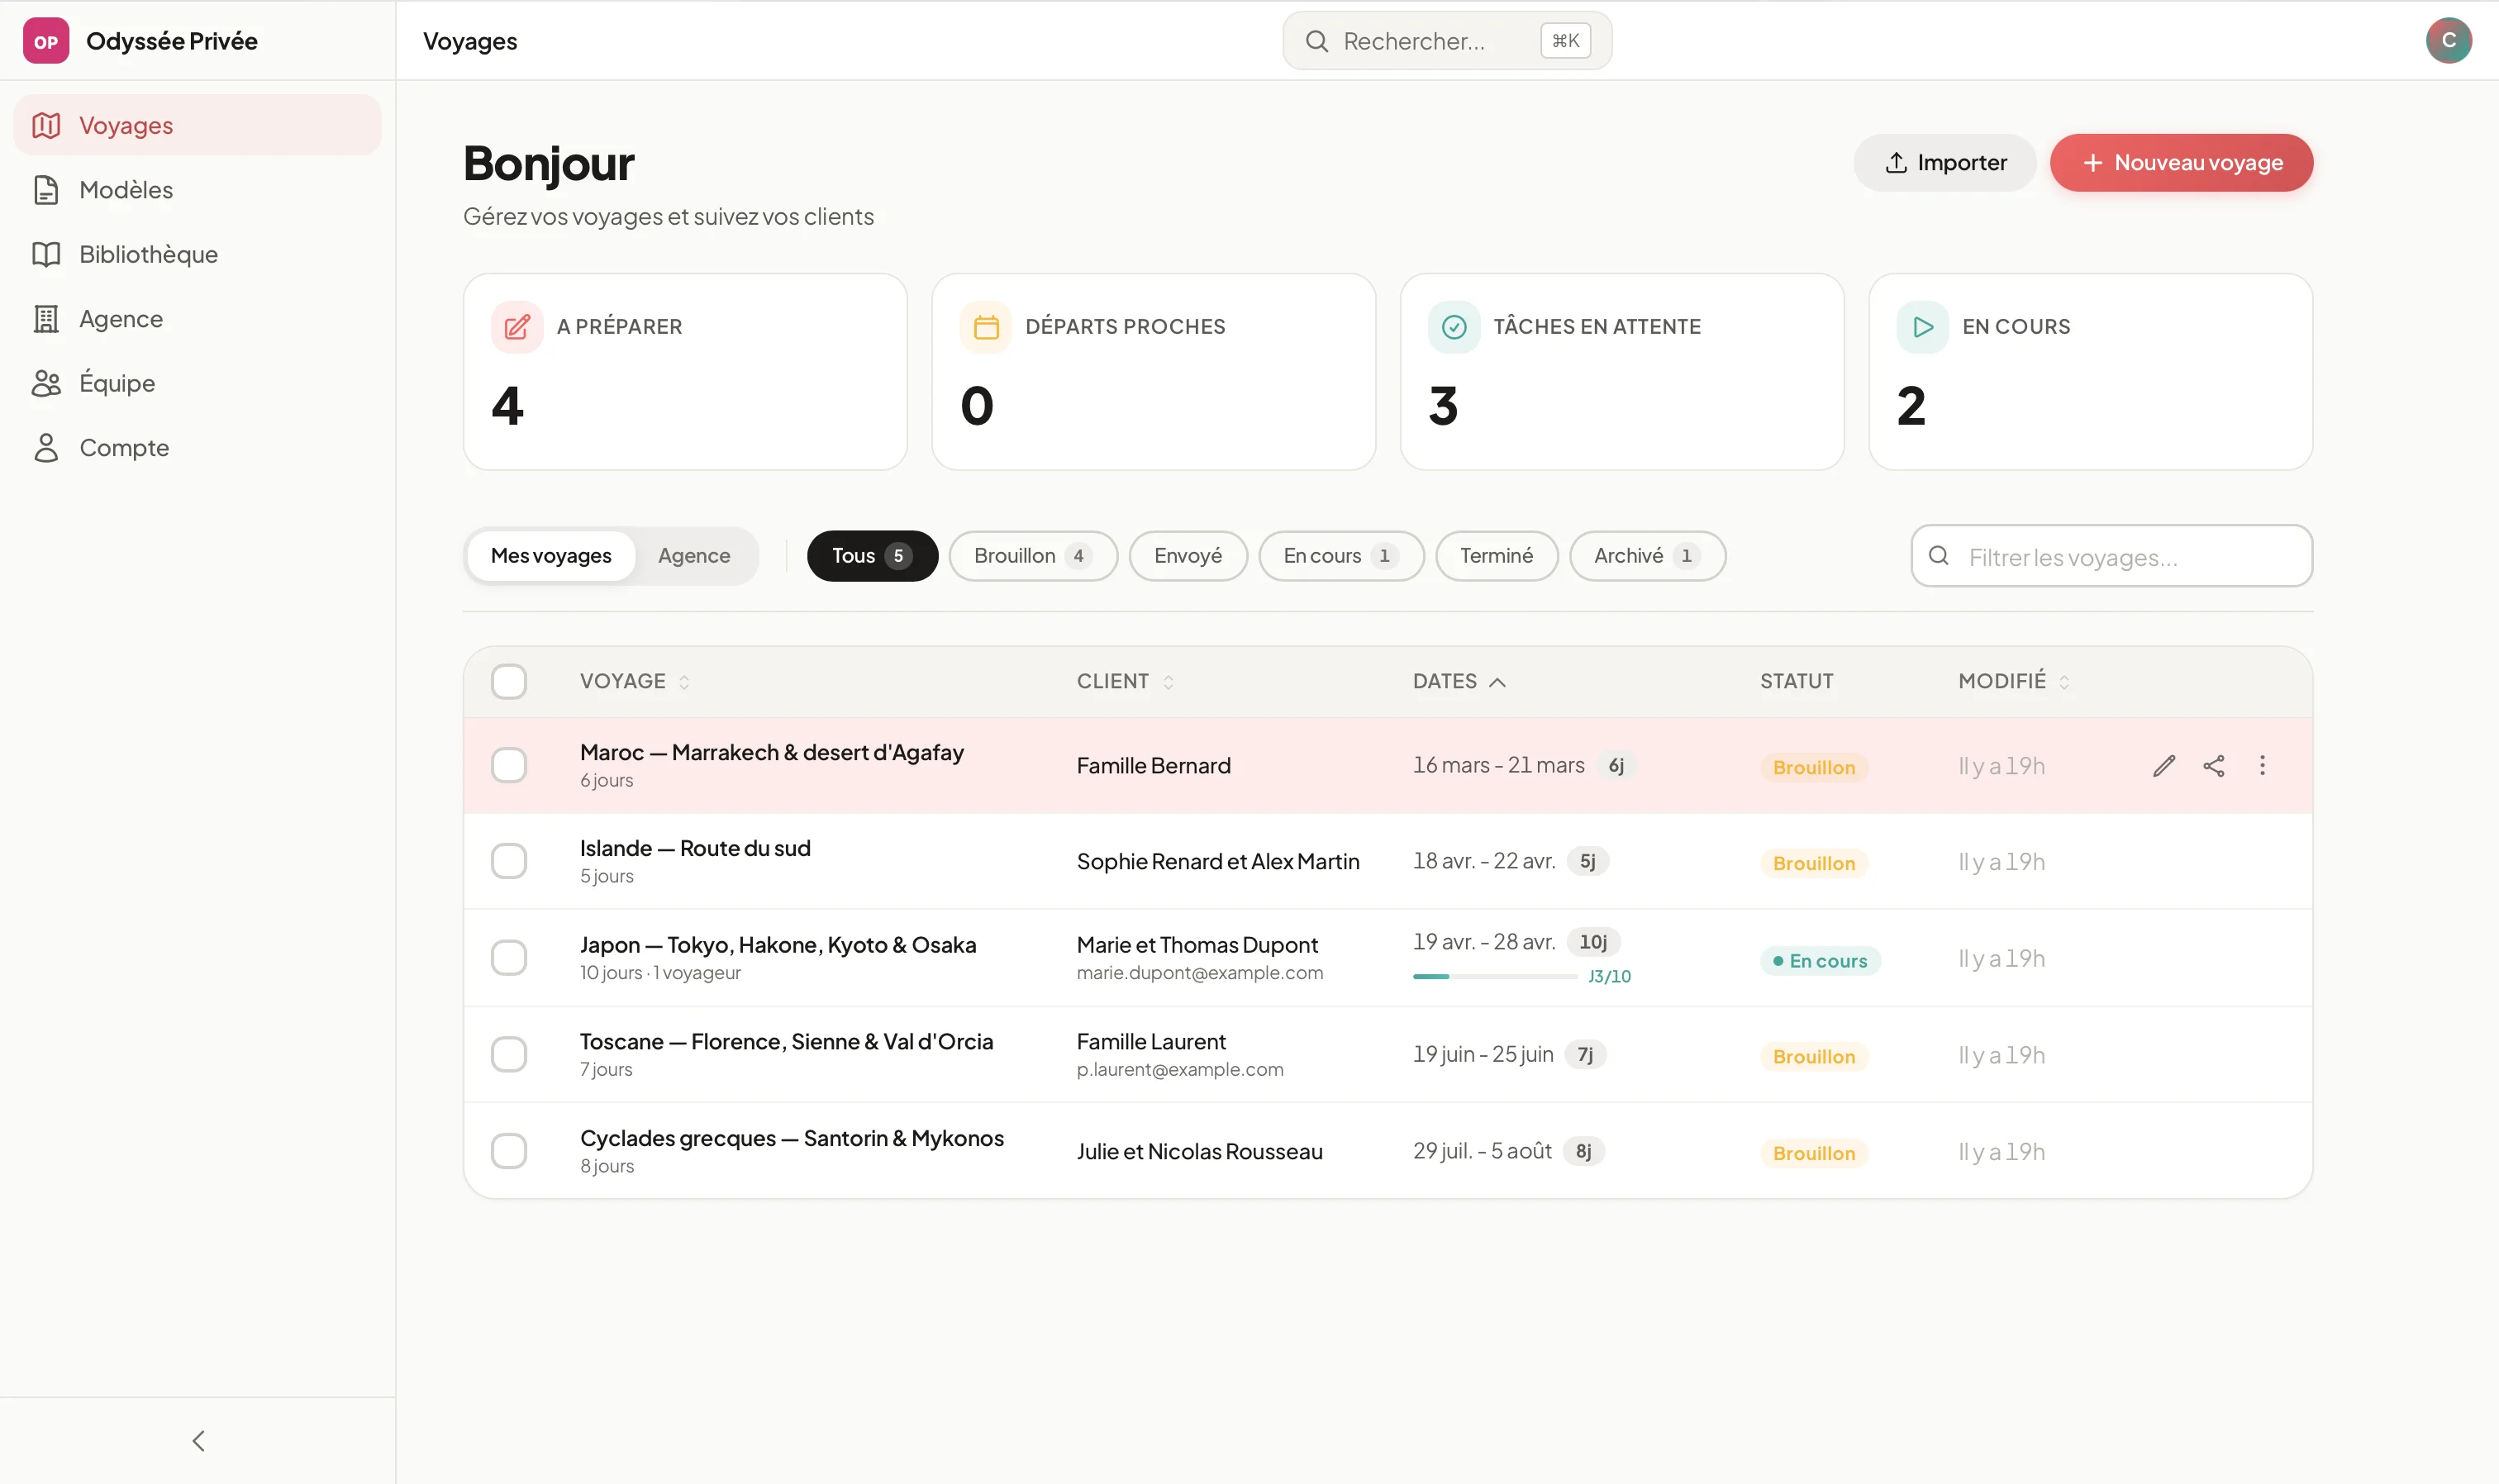Check the Cyclades grecques row checkbox
Screen dimensions: 2499x1484
[x=510, y=1151]
